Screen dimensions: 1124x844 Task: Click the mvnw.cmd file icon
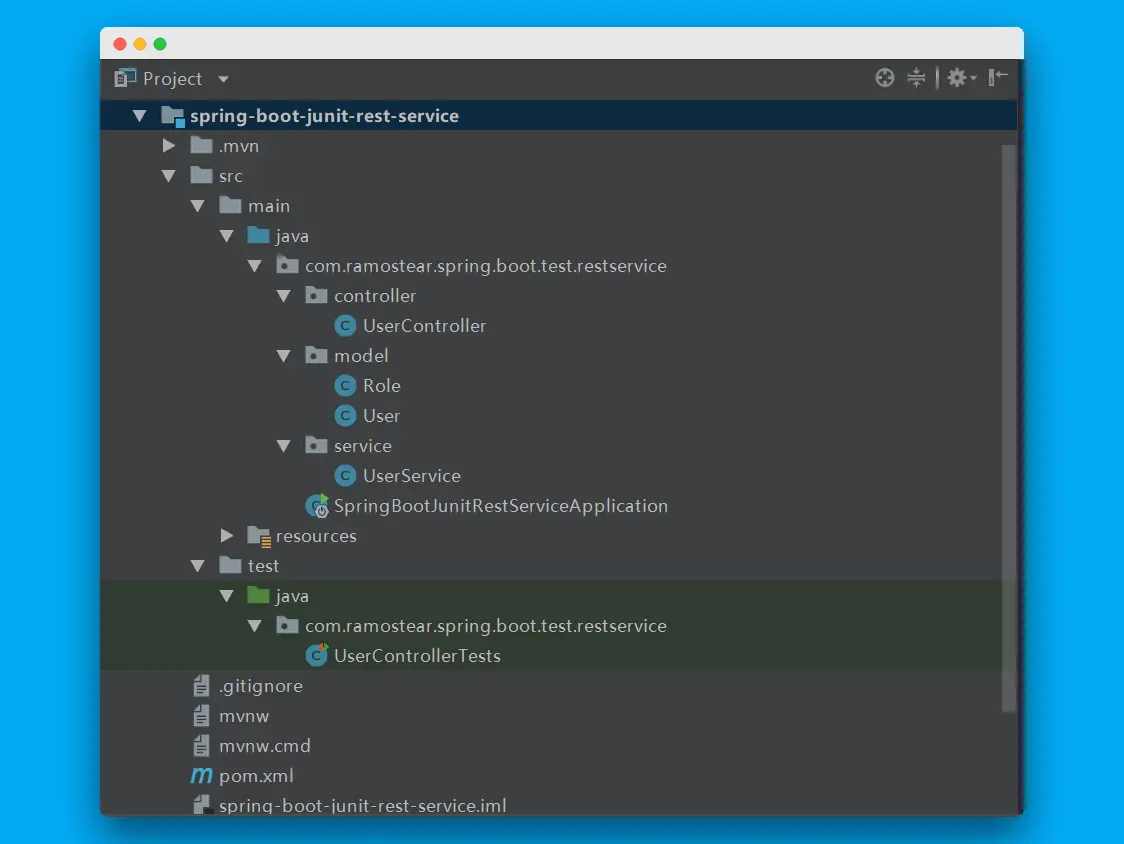click(x=201, y=746)
